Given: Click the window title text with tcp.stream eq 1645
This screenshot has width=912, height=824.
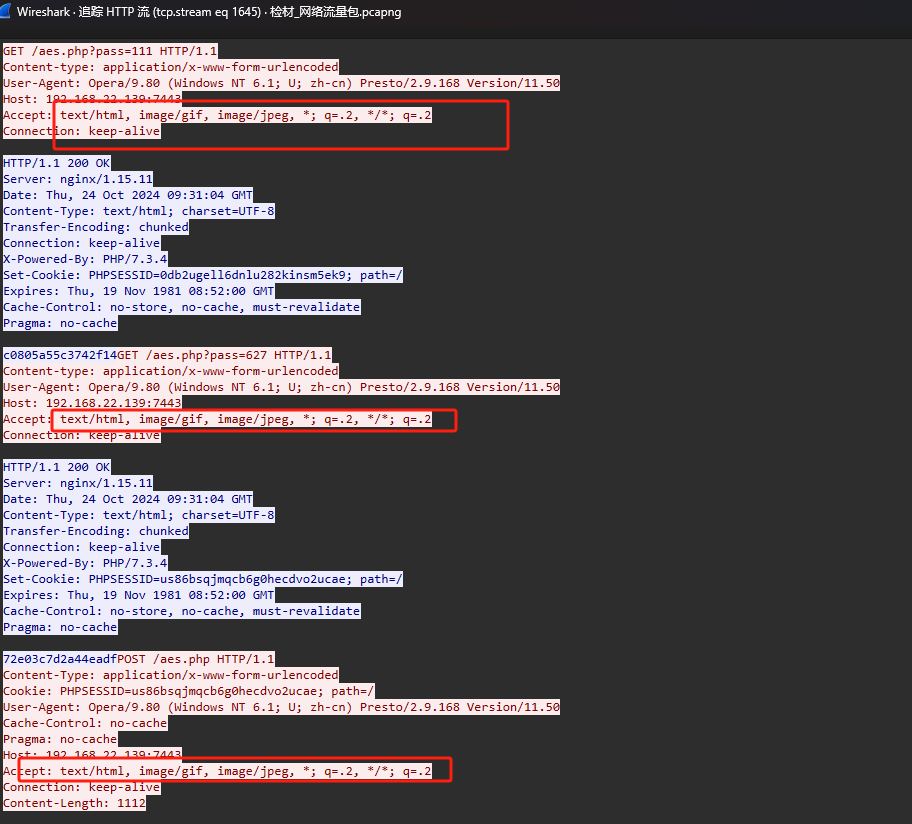Looking at the screenshot, I should click(x=210, y=13).
